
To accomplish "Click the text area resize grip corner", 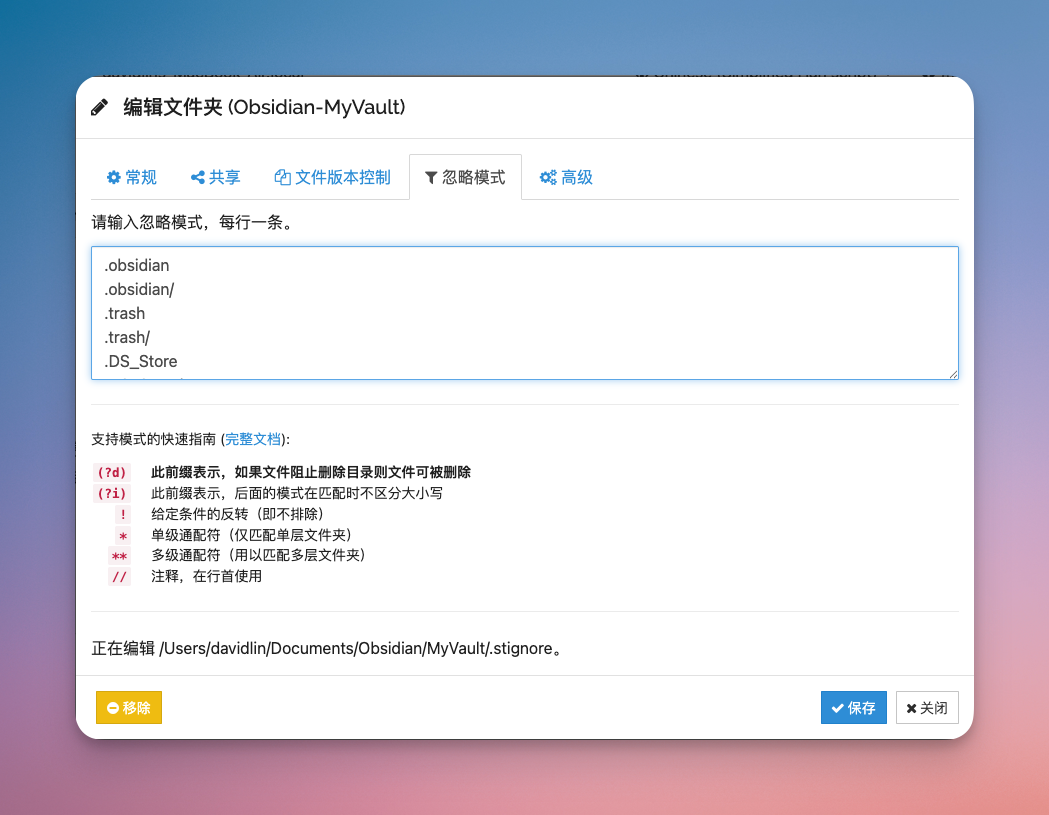I will point(953,373).
